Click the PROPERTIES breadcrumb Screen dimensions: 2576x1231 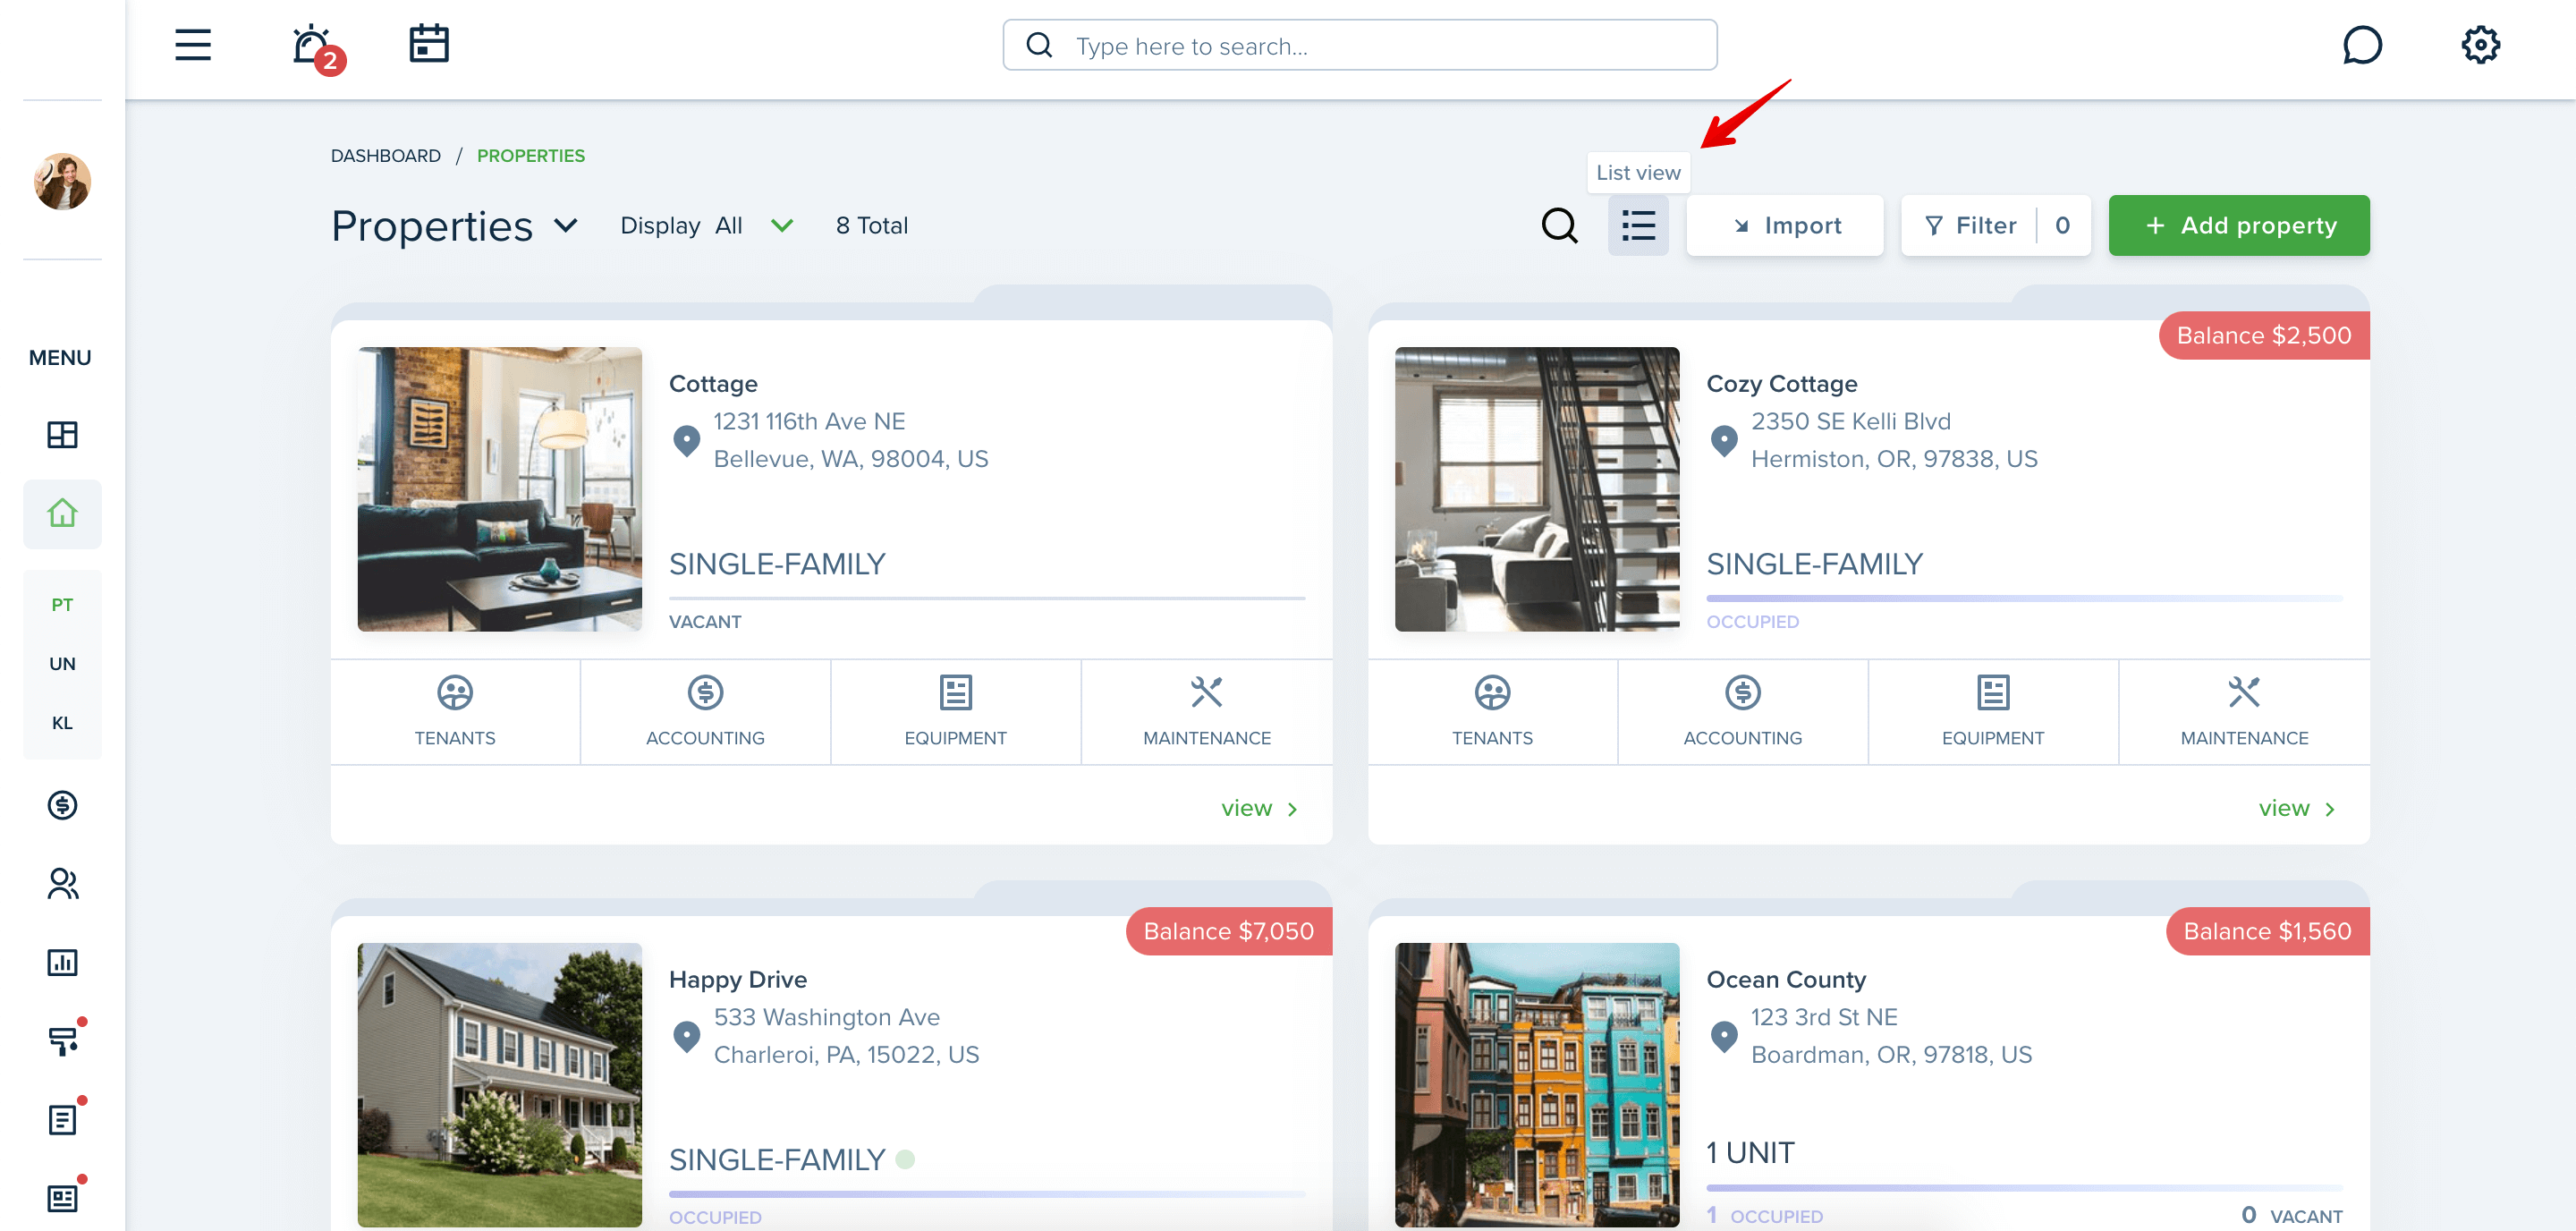531,156
